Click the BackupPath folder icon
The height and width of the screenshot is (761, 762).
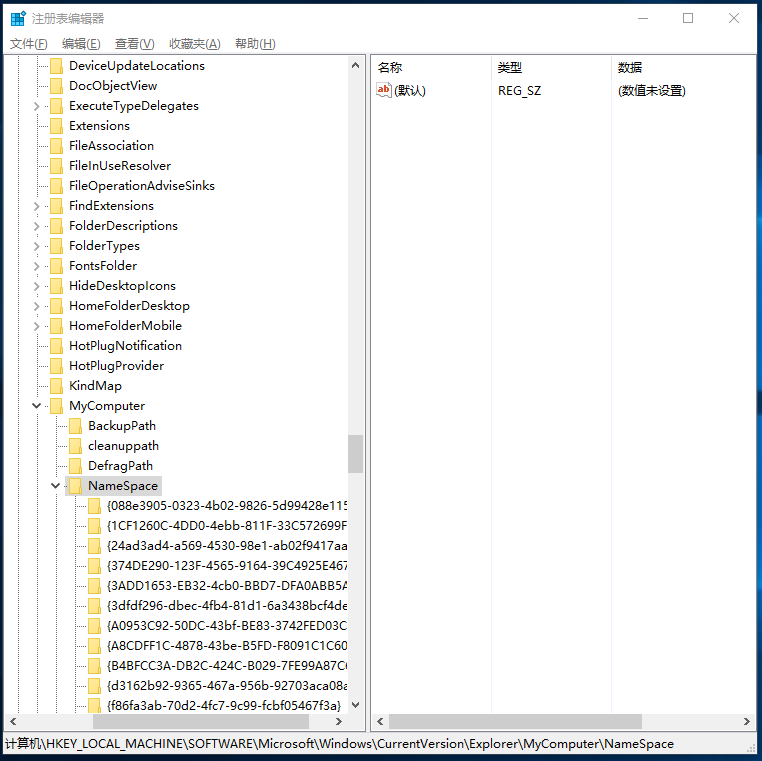pos(75,426)
